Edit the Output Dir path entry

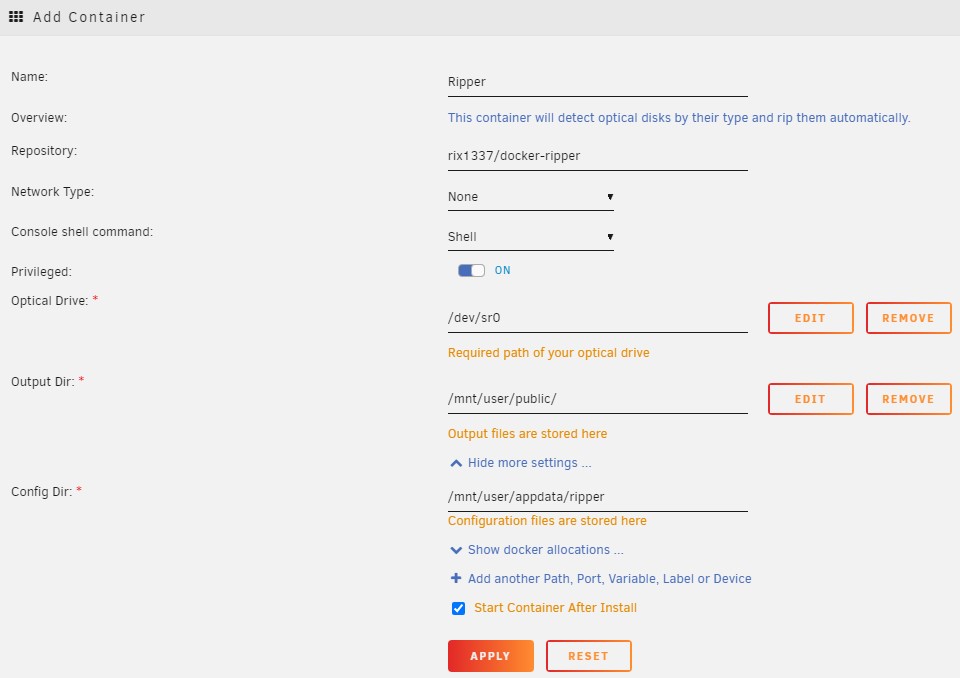point(811,399)
